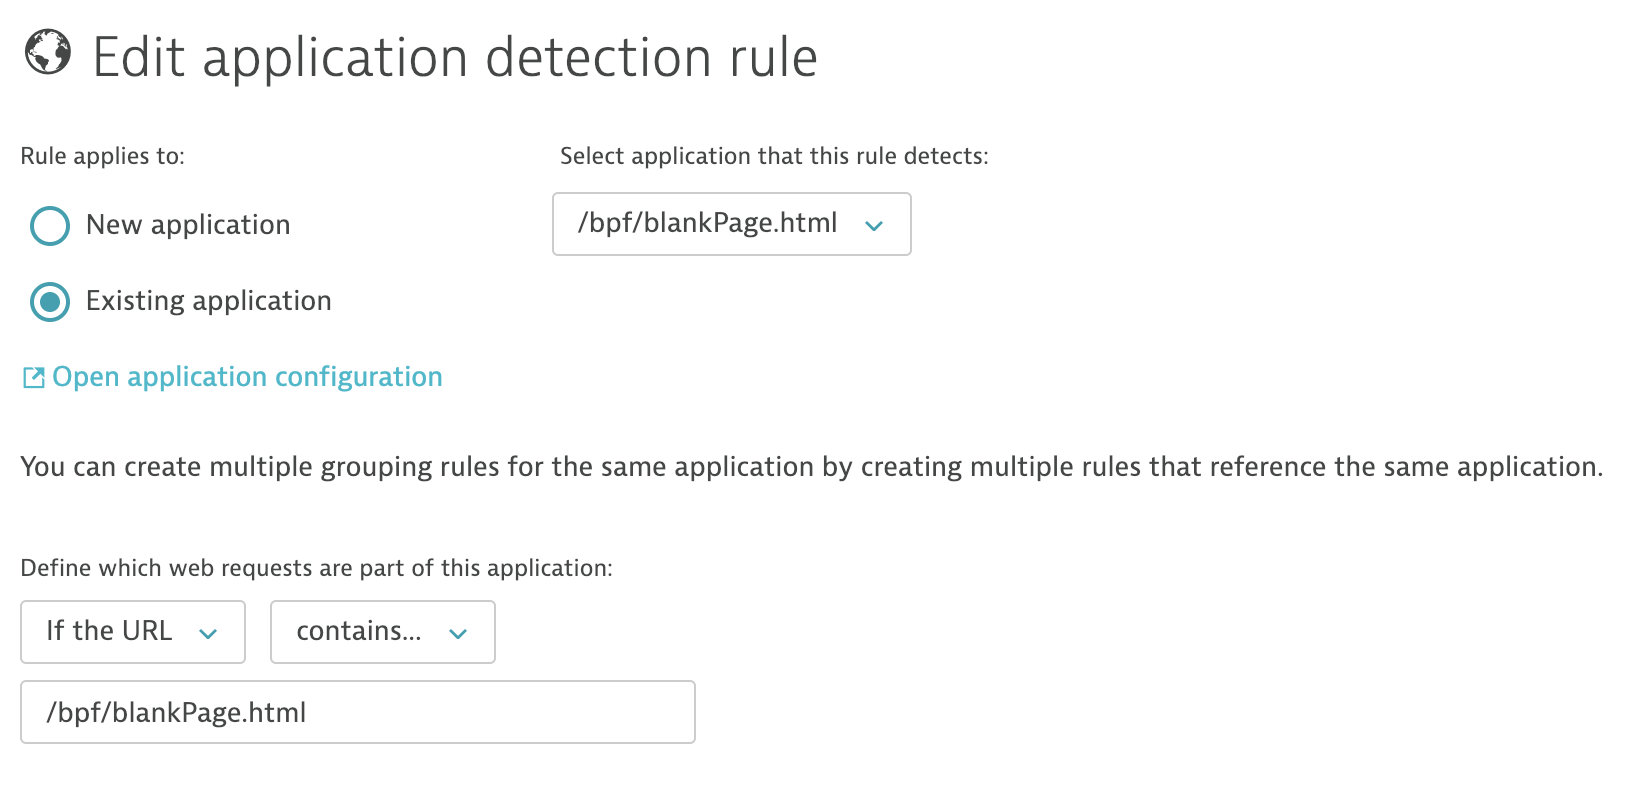Click the external link icon before Open application configuration

[x=34, y=377]
